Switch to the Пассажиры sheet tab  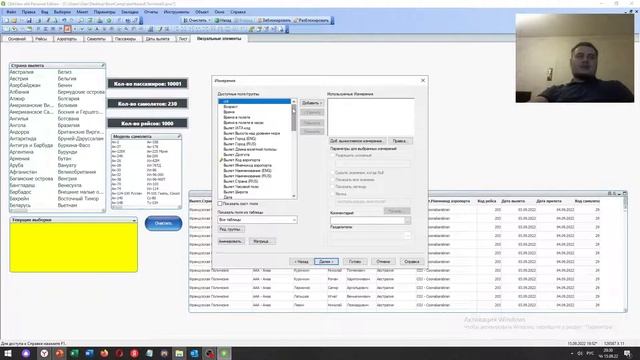[125, 39]
